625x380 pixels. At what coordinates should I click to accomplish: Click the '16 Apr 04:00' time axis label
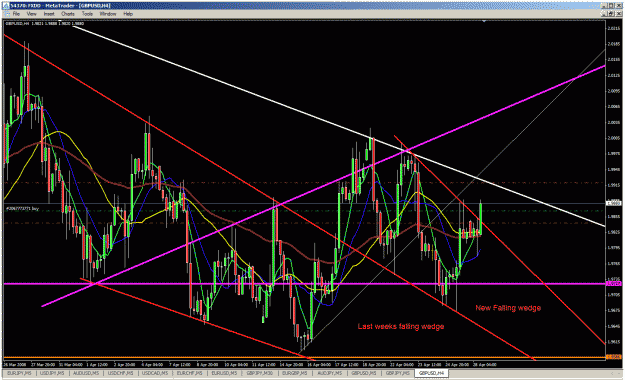319,364
